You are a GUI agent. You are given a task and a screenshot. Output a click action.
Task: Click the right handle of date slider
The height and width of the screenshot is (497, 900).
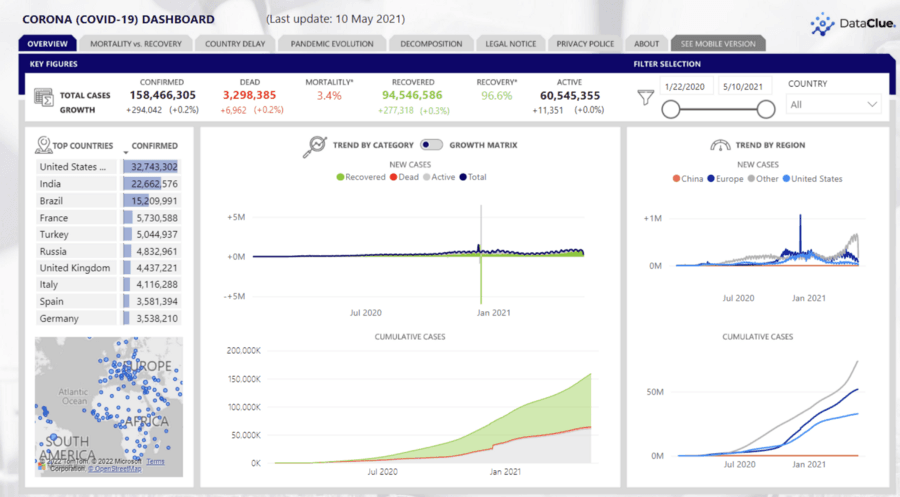(766, 109)
